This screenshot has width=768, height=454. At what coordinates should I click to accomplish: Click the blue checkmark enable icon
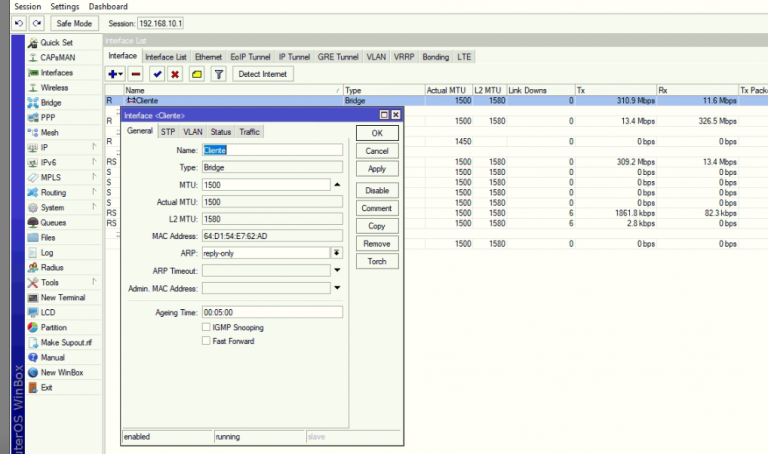click(157, 74)
